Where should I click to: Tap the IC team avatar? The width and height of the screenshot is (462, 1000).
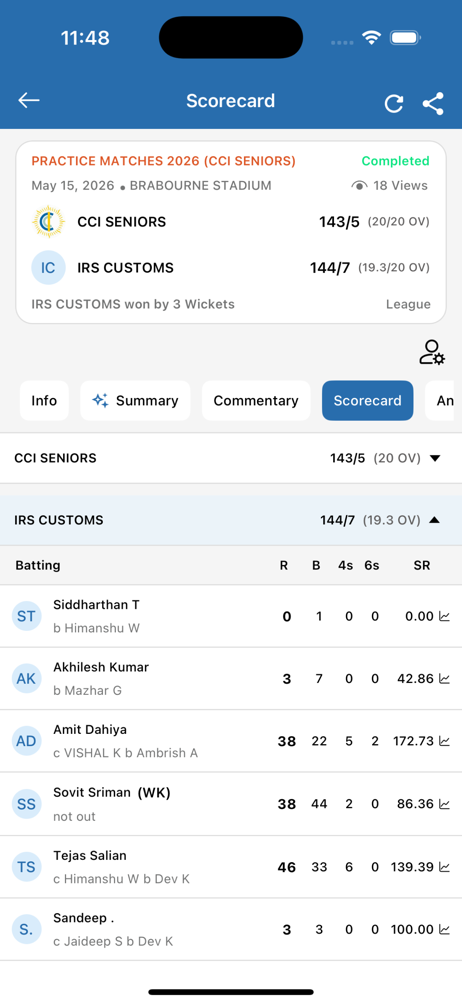(x=48, y=268)
